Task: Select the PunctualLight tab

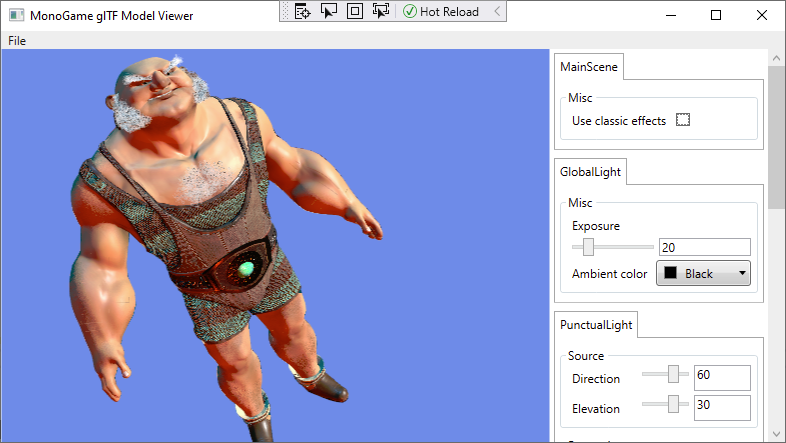Action: point(596,325)
